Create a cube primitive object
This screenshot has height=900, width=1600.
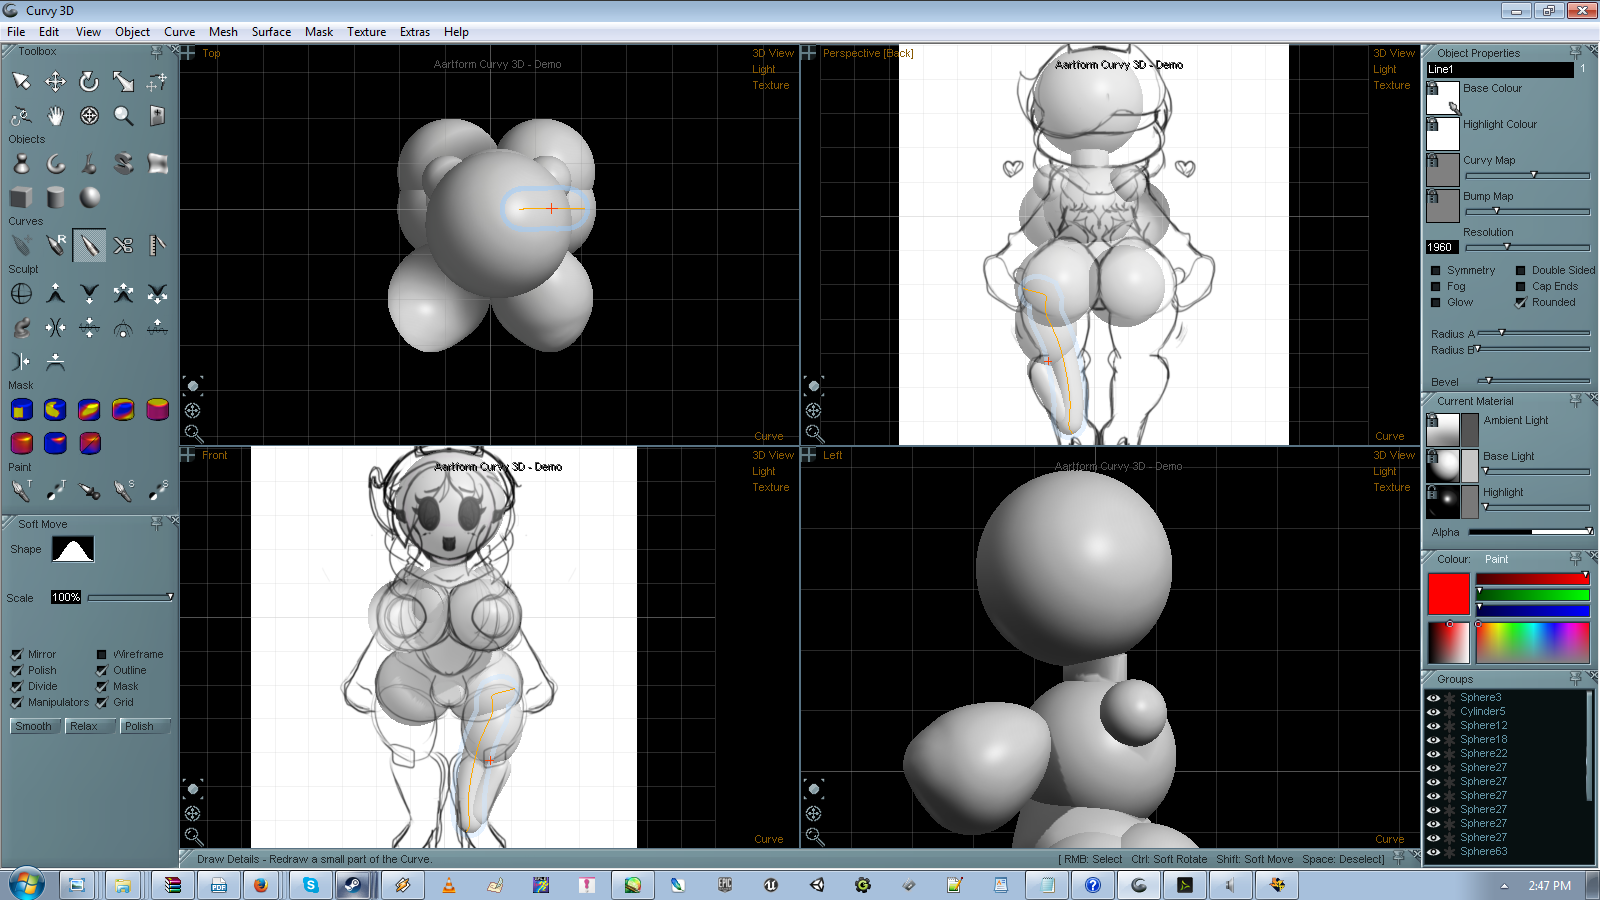point(21,197)
